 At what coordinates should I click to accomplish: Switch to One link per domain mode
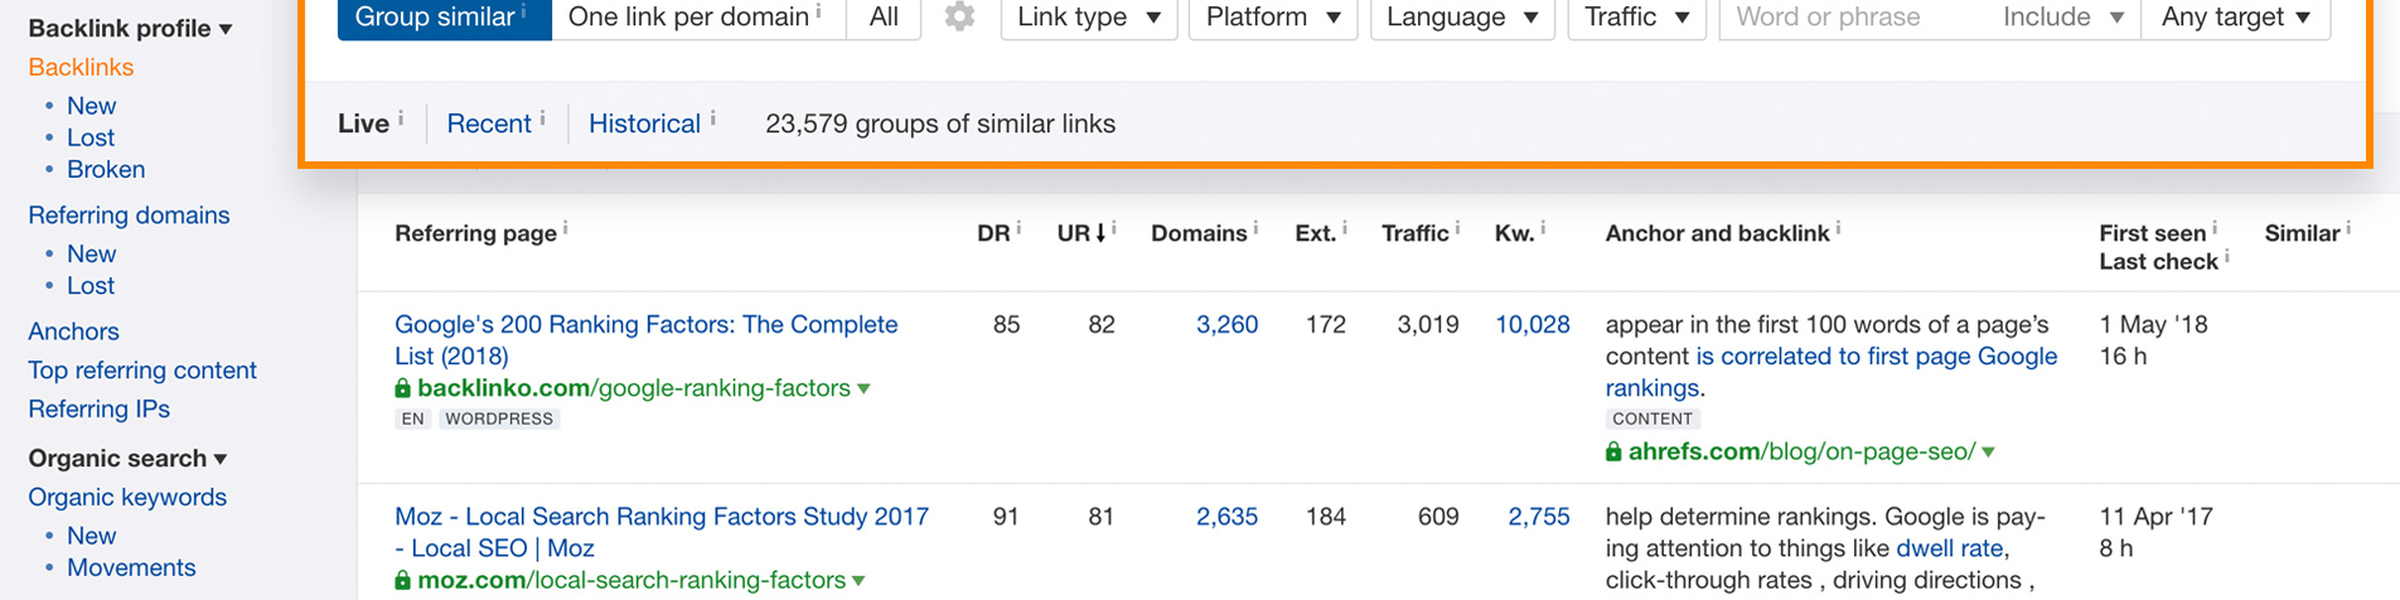pos(689,17)
